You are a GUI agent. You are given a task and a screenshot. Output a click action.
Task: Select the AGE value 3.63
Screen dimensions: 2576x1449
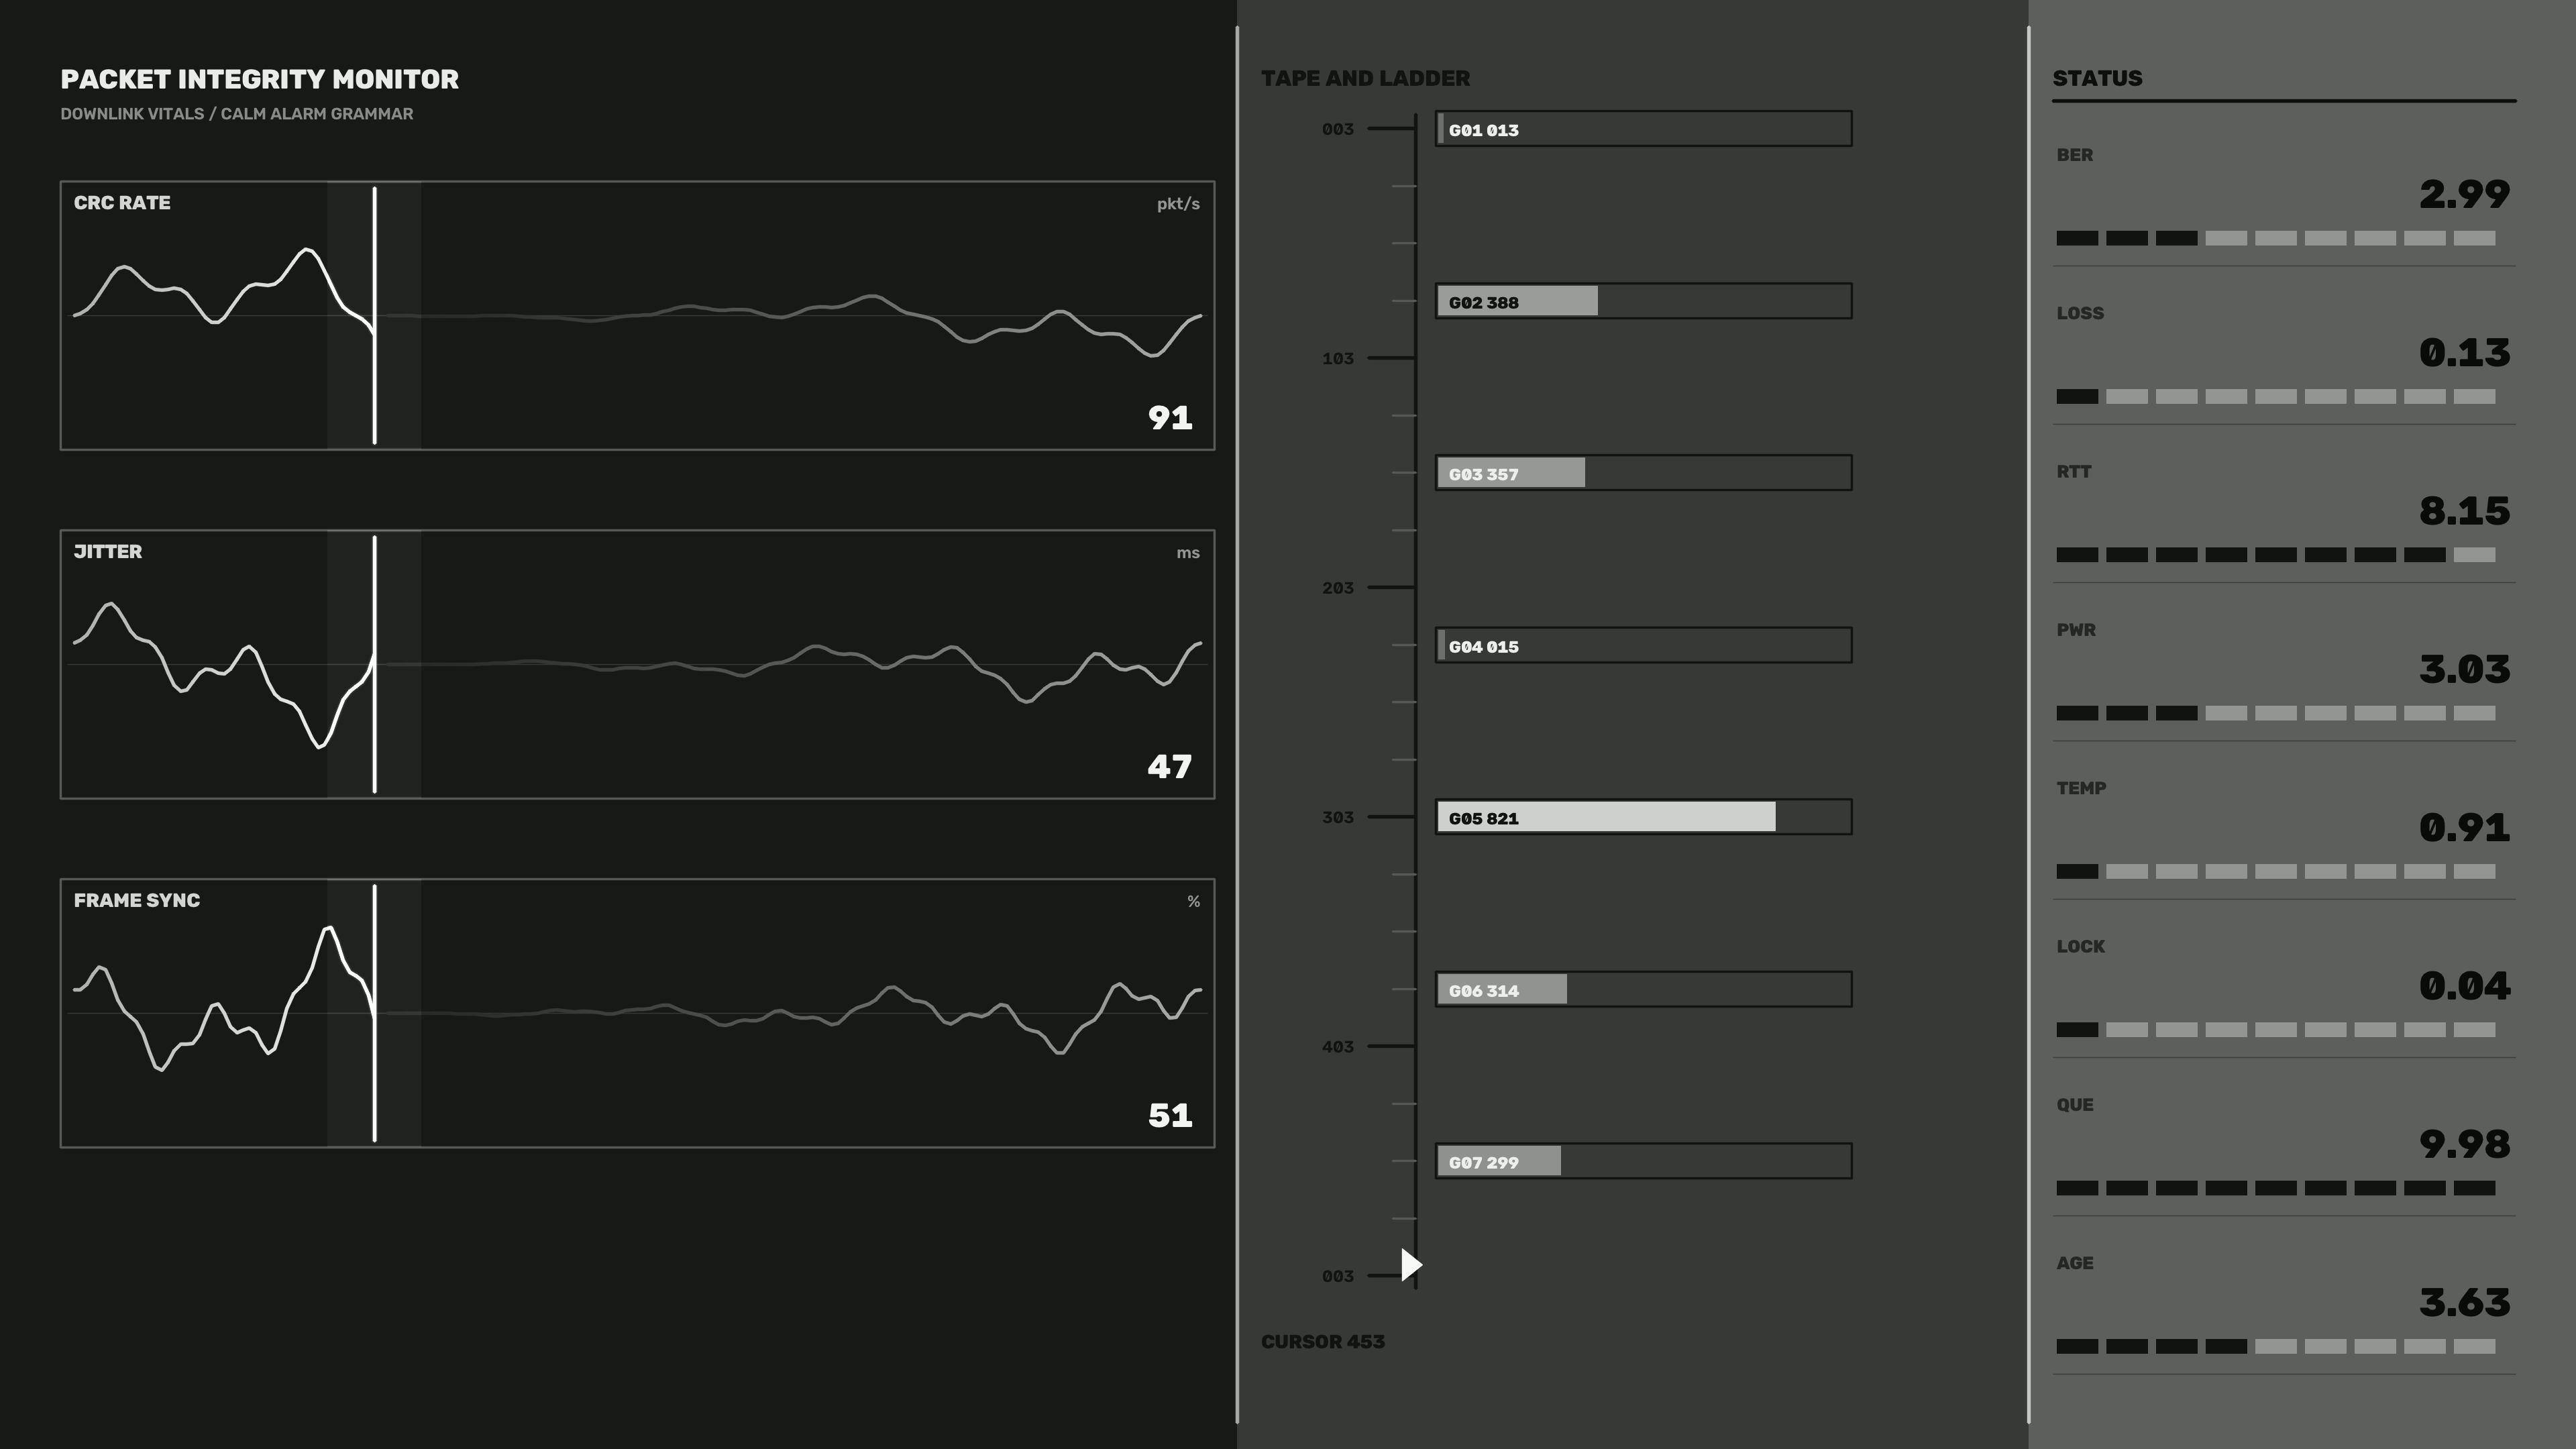tap(2464, 1302)
